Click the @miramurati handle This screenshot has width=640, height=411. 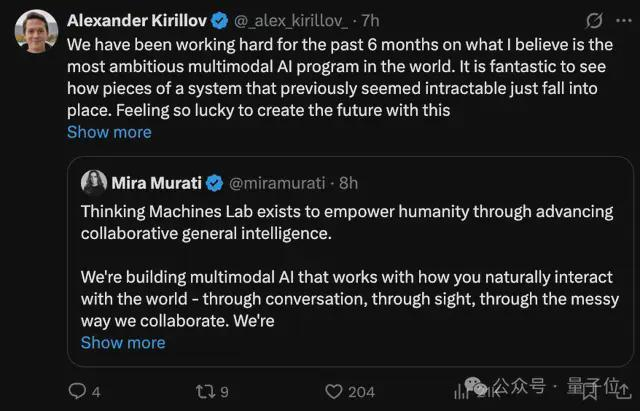point(277,183)
